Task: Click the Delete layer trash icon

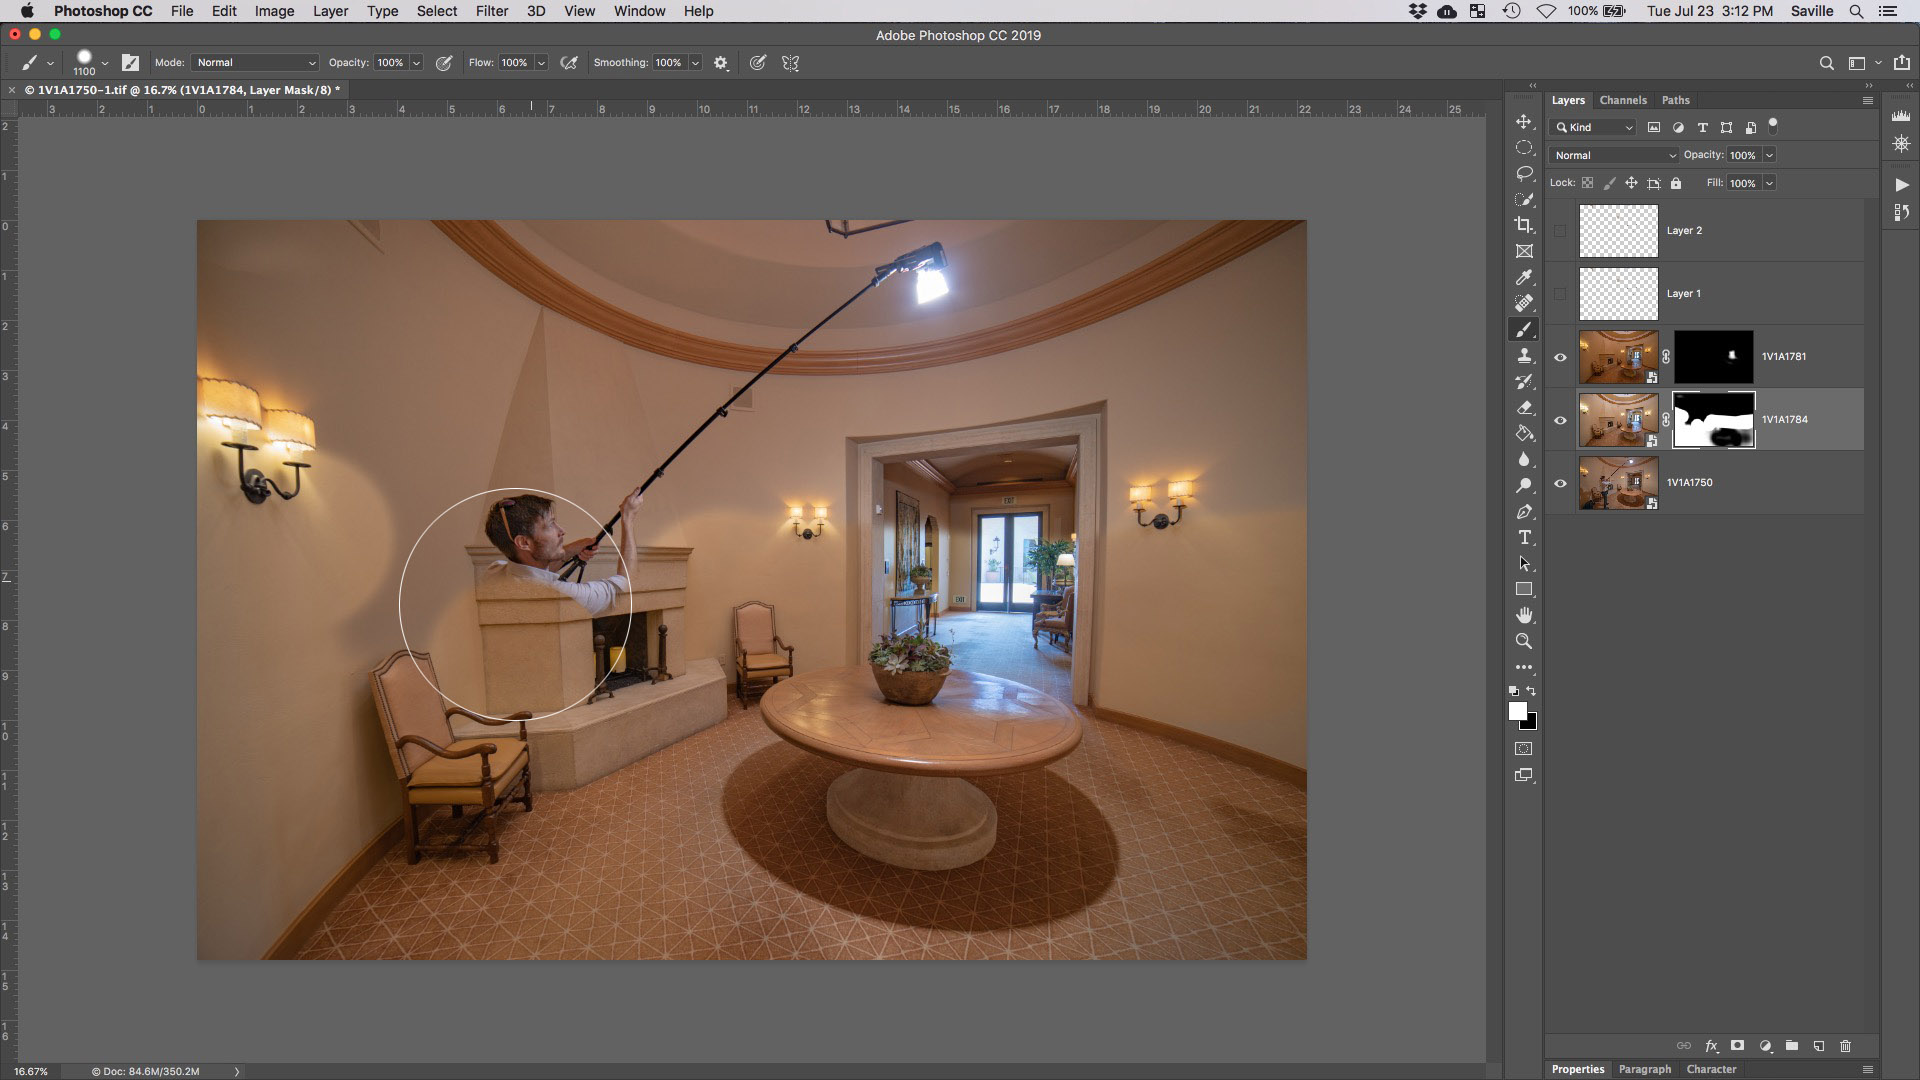Action: [x=1844, y=1046]
